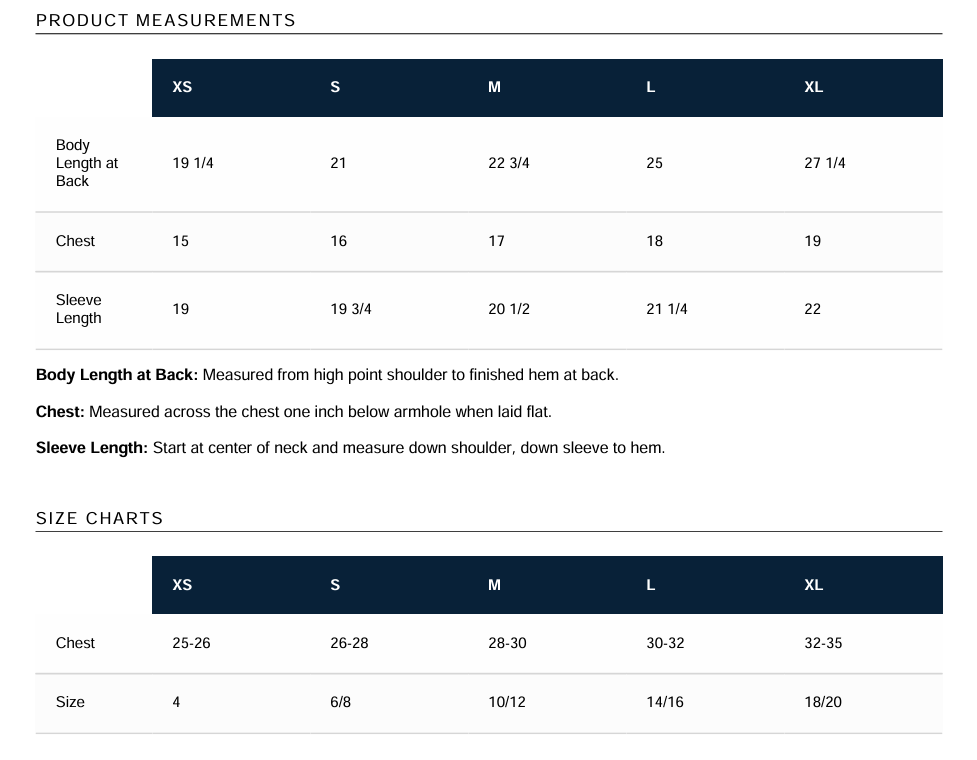Click the Sleeve Length row label
Viewport: 977px width, 760px height.
79,309
